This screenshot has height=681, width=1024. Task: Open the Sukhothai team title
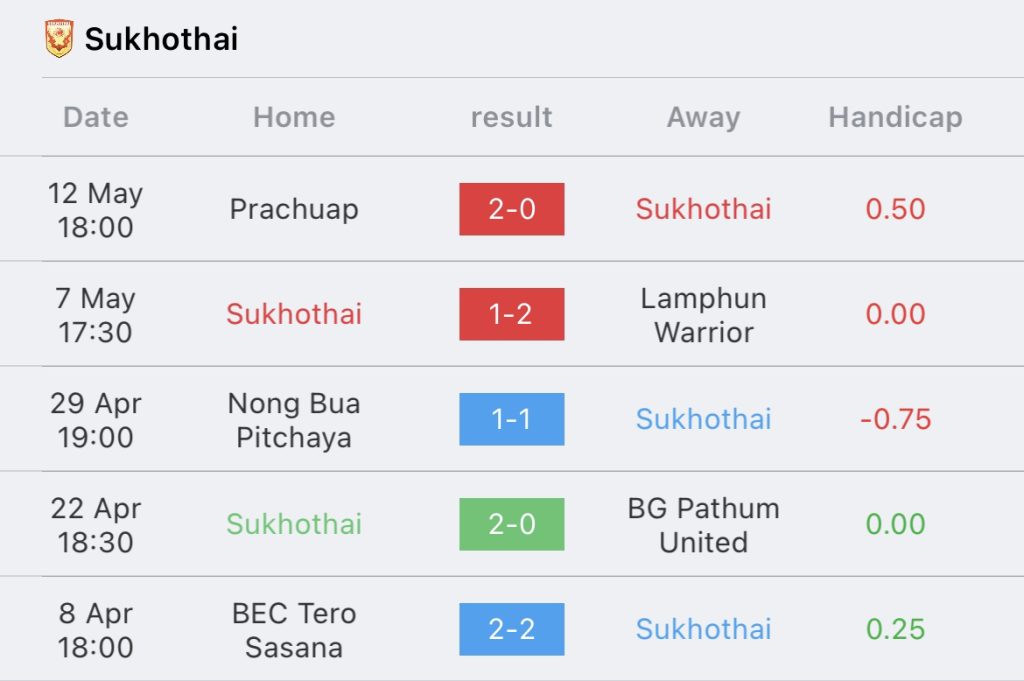tap(161, 39)
